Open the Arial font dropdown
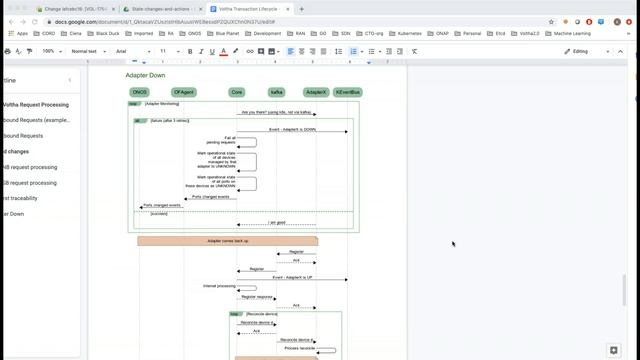Viewport: 640px width, 360px height. (133, 51)
